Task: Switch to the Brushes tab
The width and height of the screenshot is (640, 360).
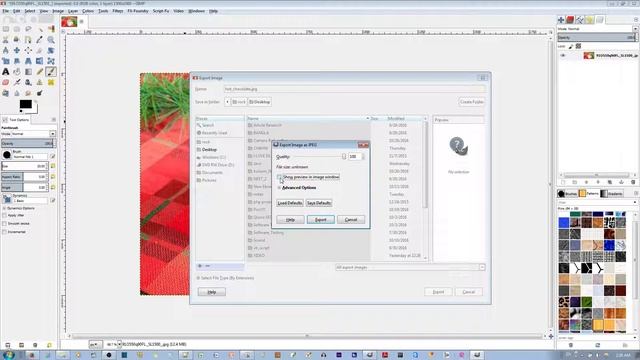Action: point(567,193)
